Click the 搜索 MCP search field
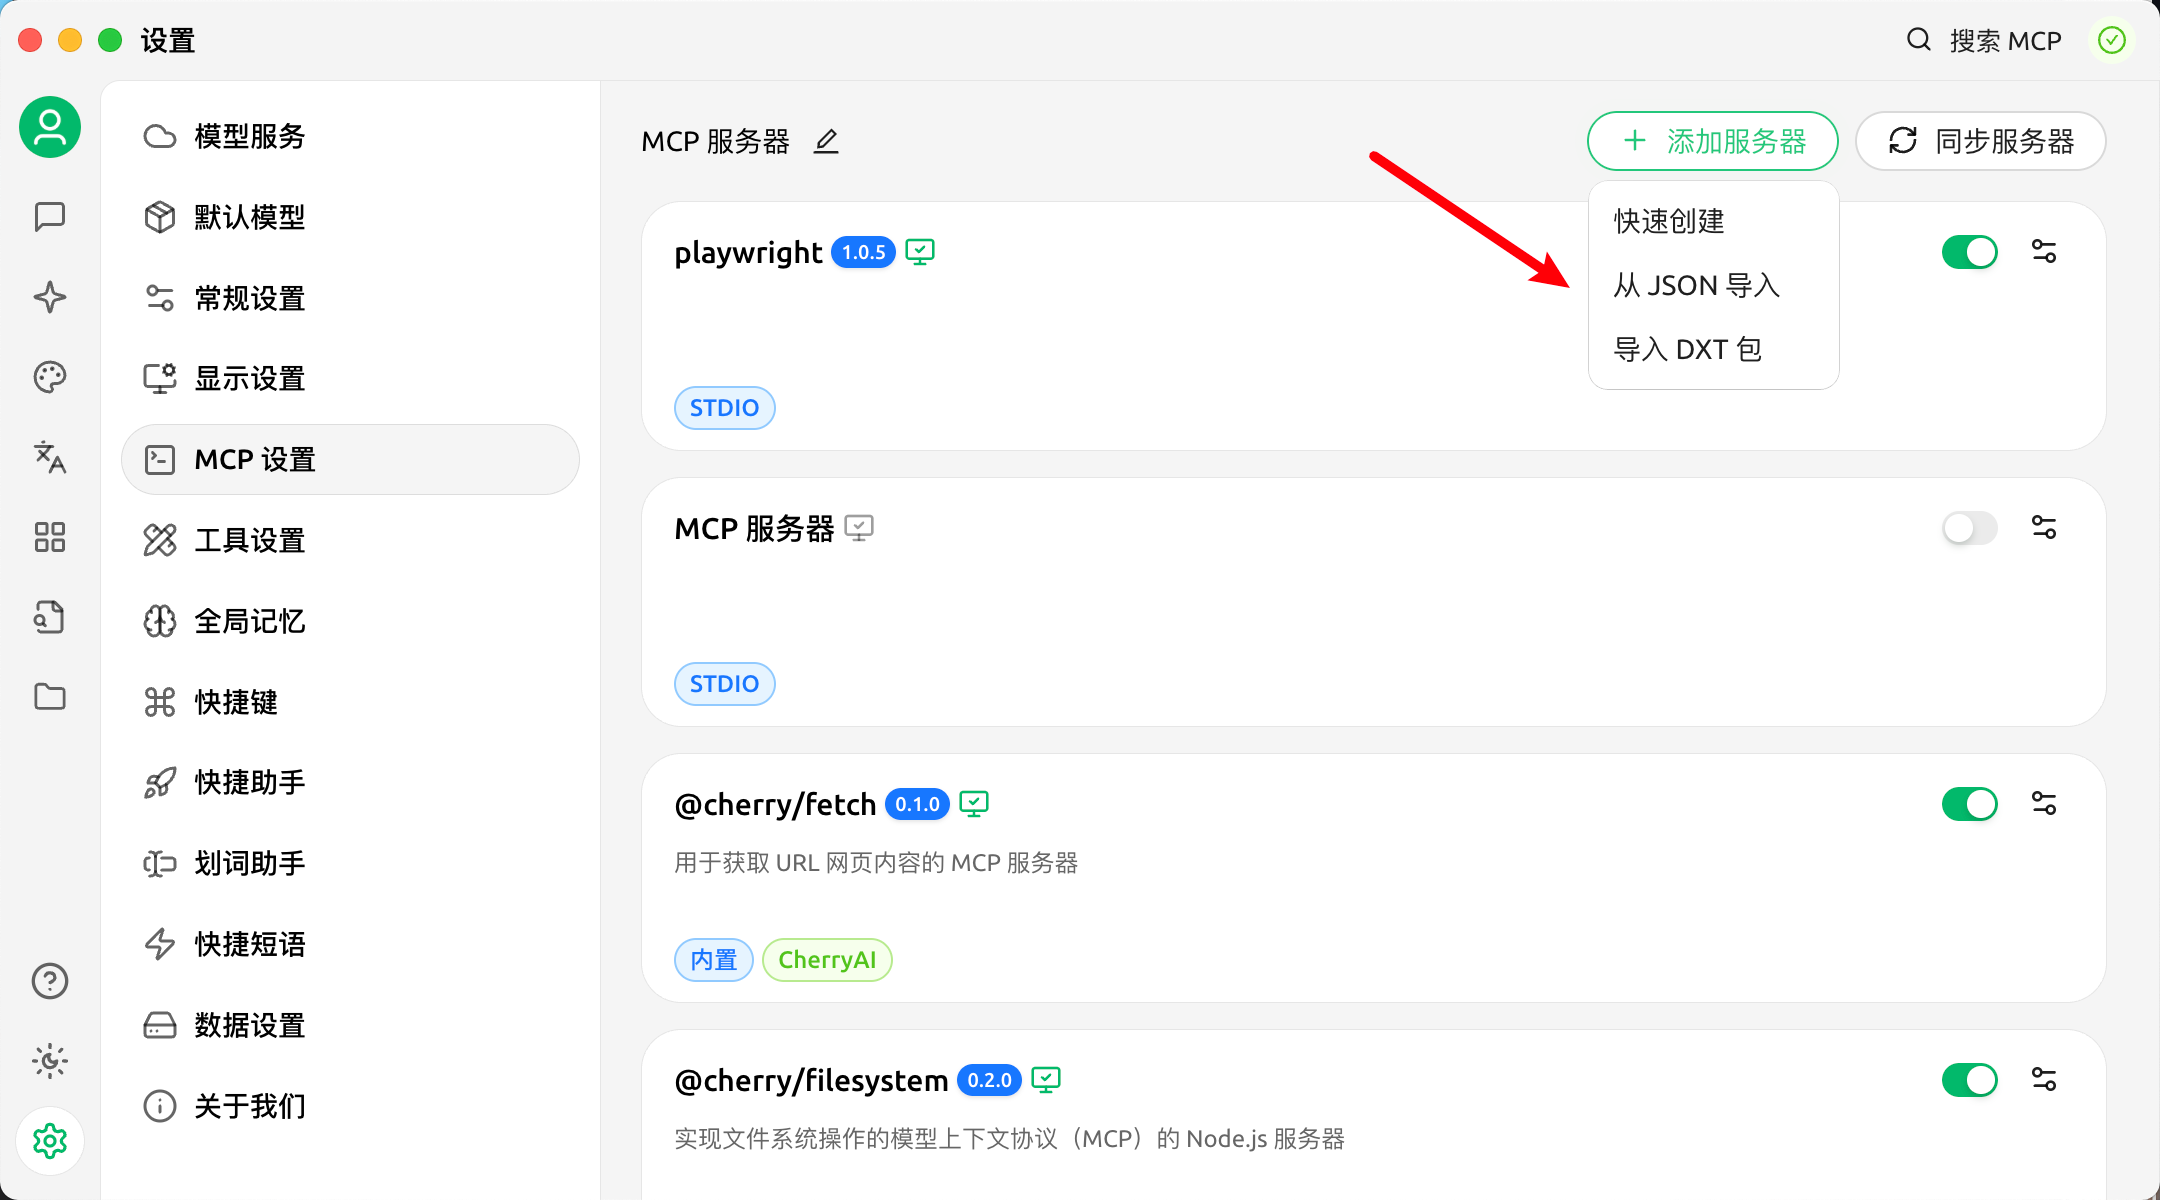 click(2005, 41)
